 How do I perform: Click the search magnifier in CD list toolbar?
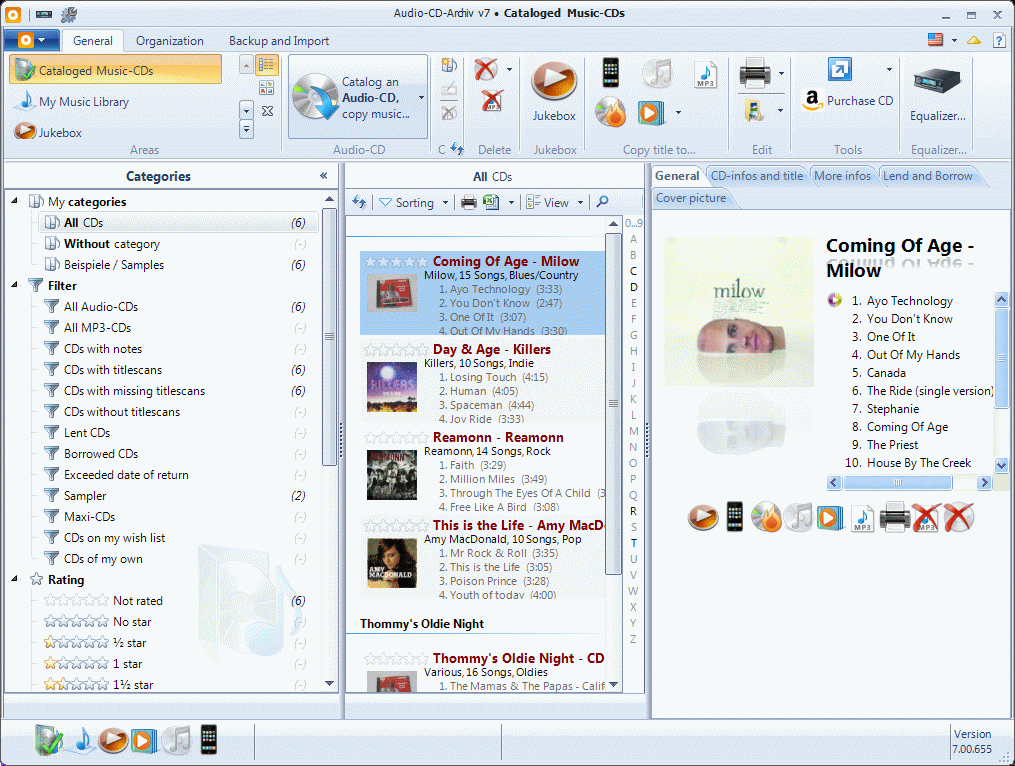(602, 202)
